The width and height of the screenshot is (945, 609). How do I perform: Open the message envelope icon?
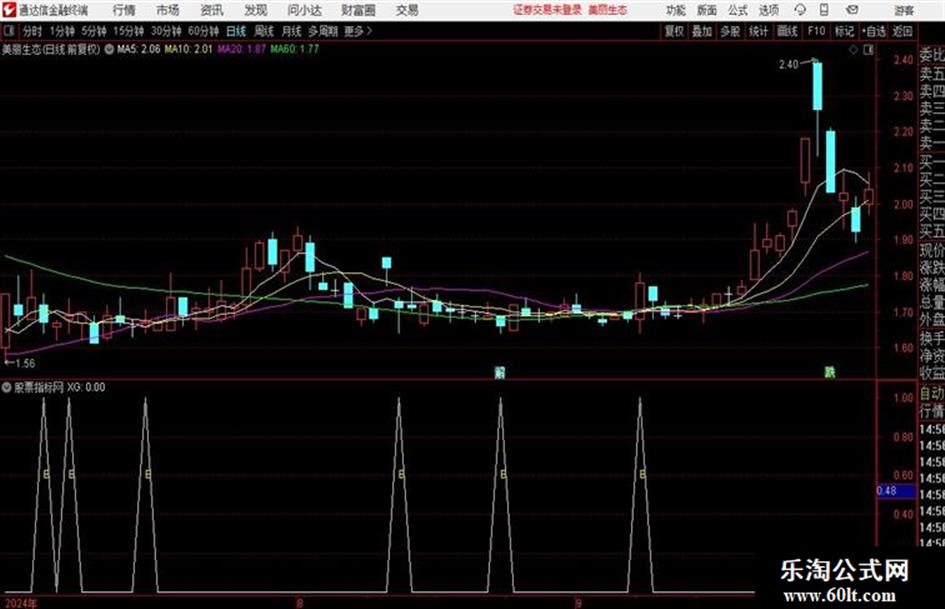point(852,10)
